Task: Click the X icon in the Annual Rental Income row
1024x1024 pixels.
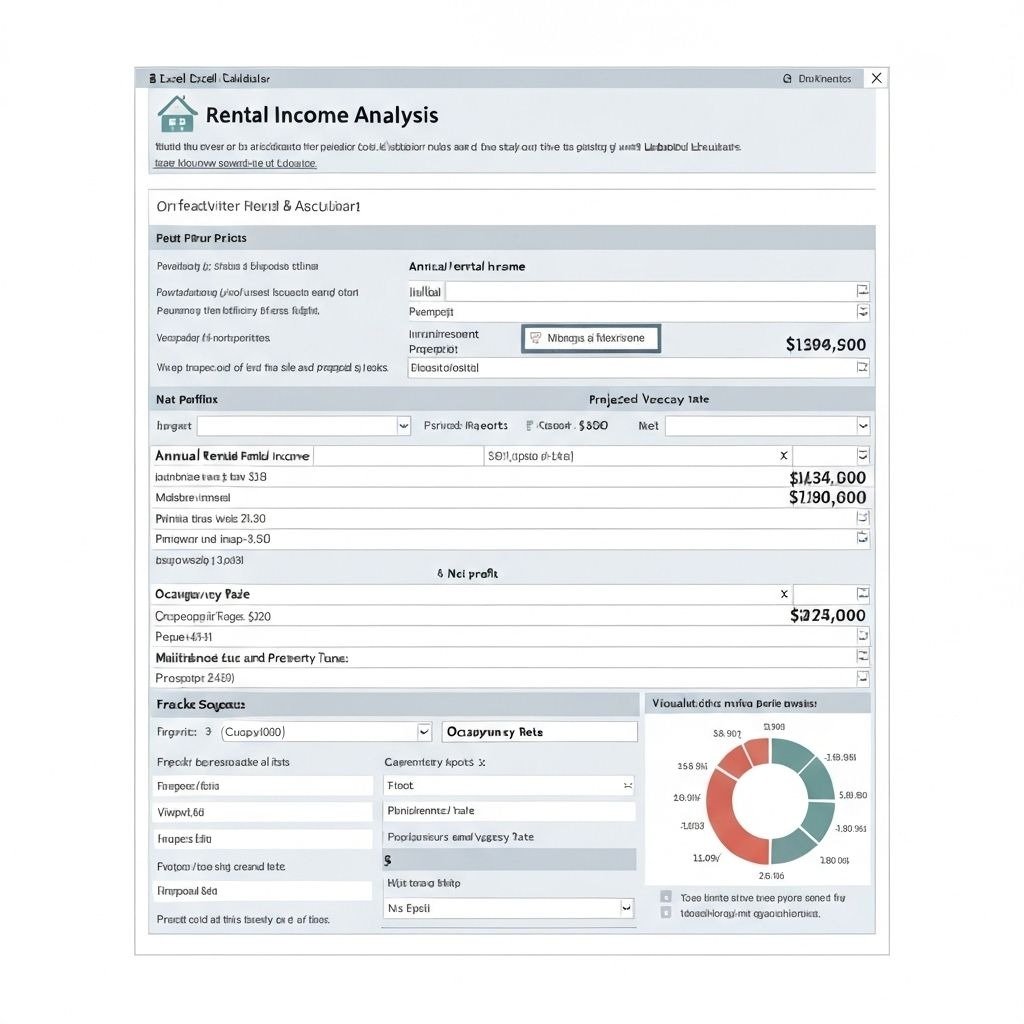Action: [783, 456]
